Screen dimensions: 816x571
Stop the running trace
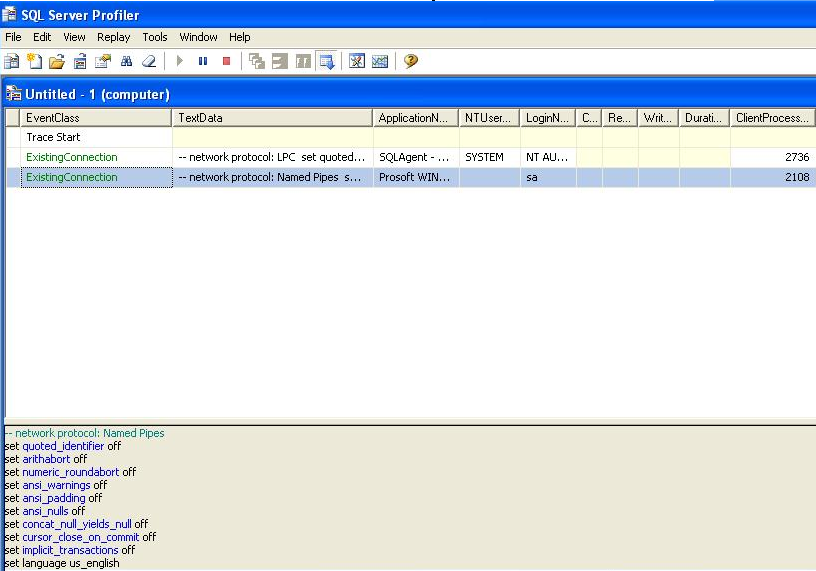coord(226,61)
